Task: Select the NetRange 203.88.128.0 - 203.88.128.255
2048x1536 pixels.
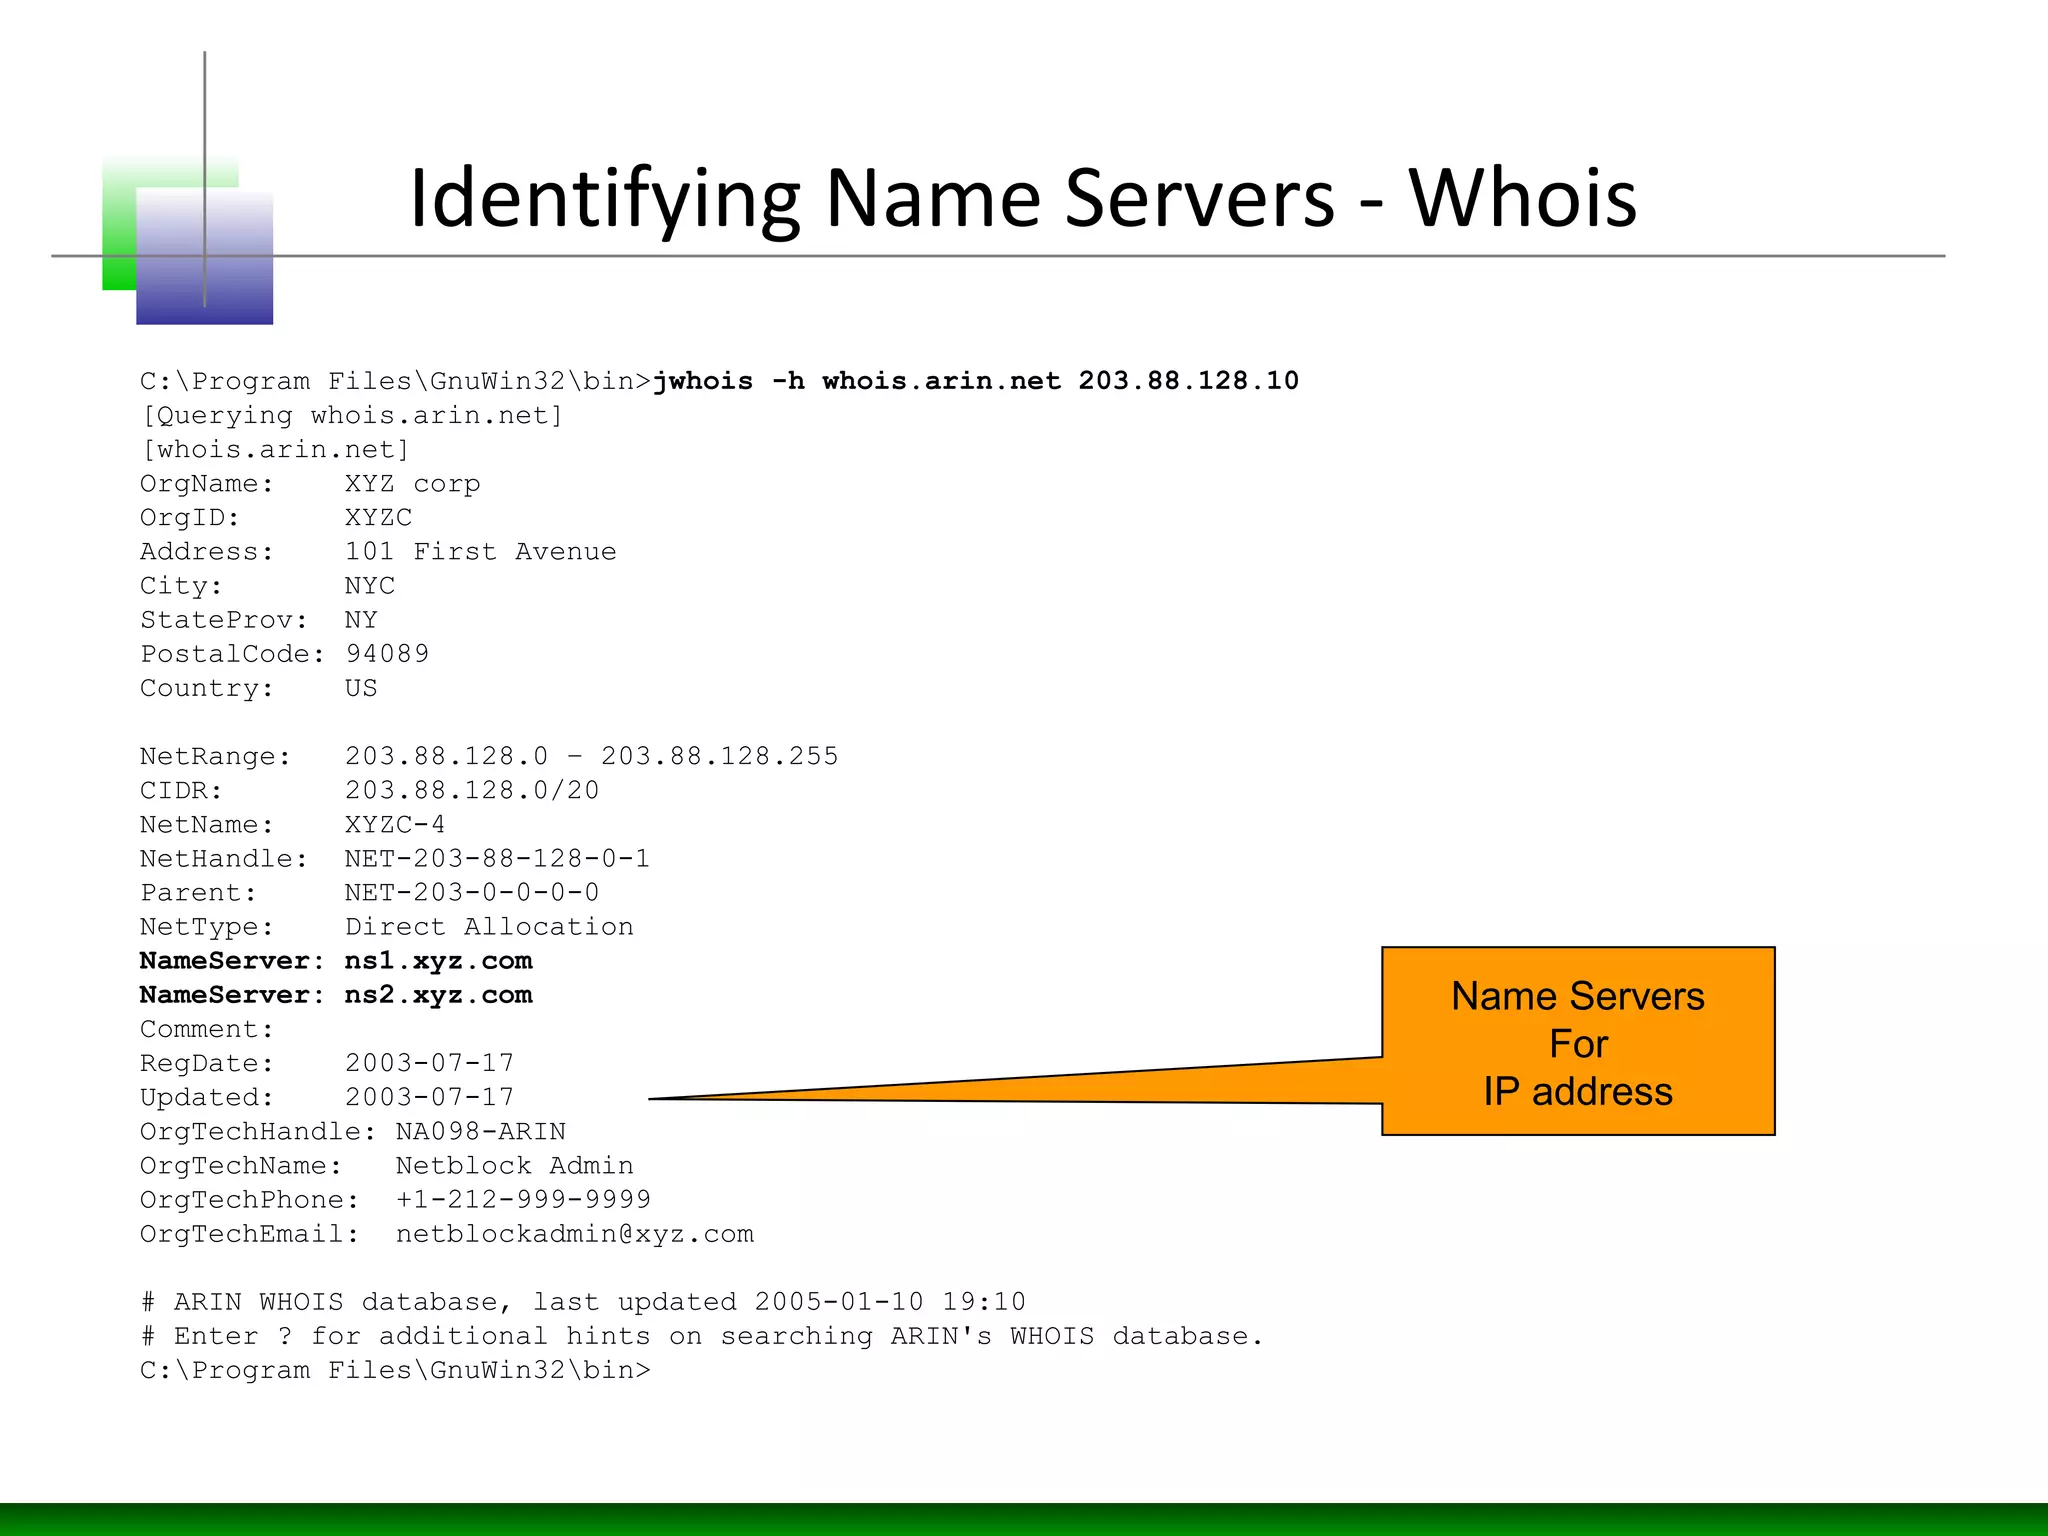Action: [x=592, y=756]
